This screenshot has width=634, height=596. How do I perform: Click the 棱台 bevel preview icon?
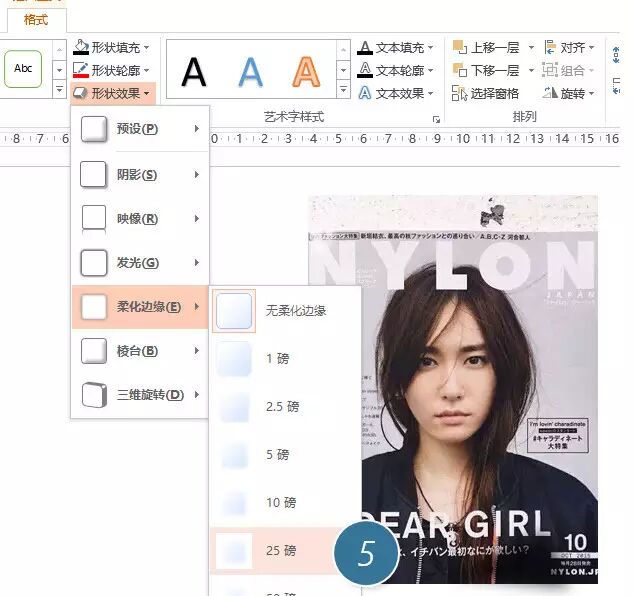click(x=94, y=351)
